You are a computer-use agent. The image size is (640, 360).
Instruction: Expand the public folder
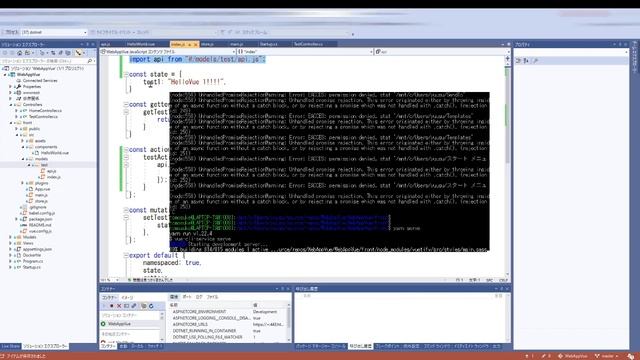coord(17,129)
